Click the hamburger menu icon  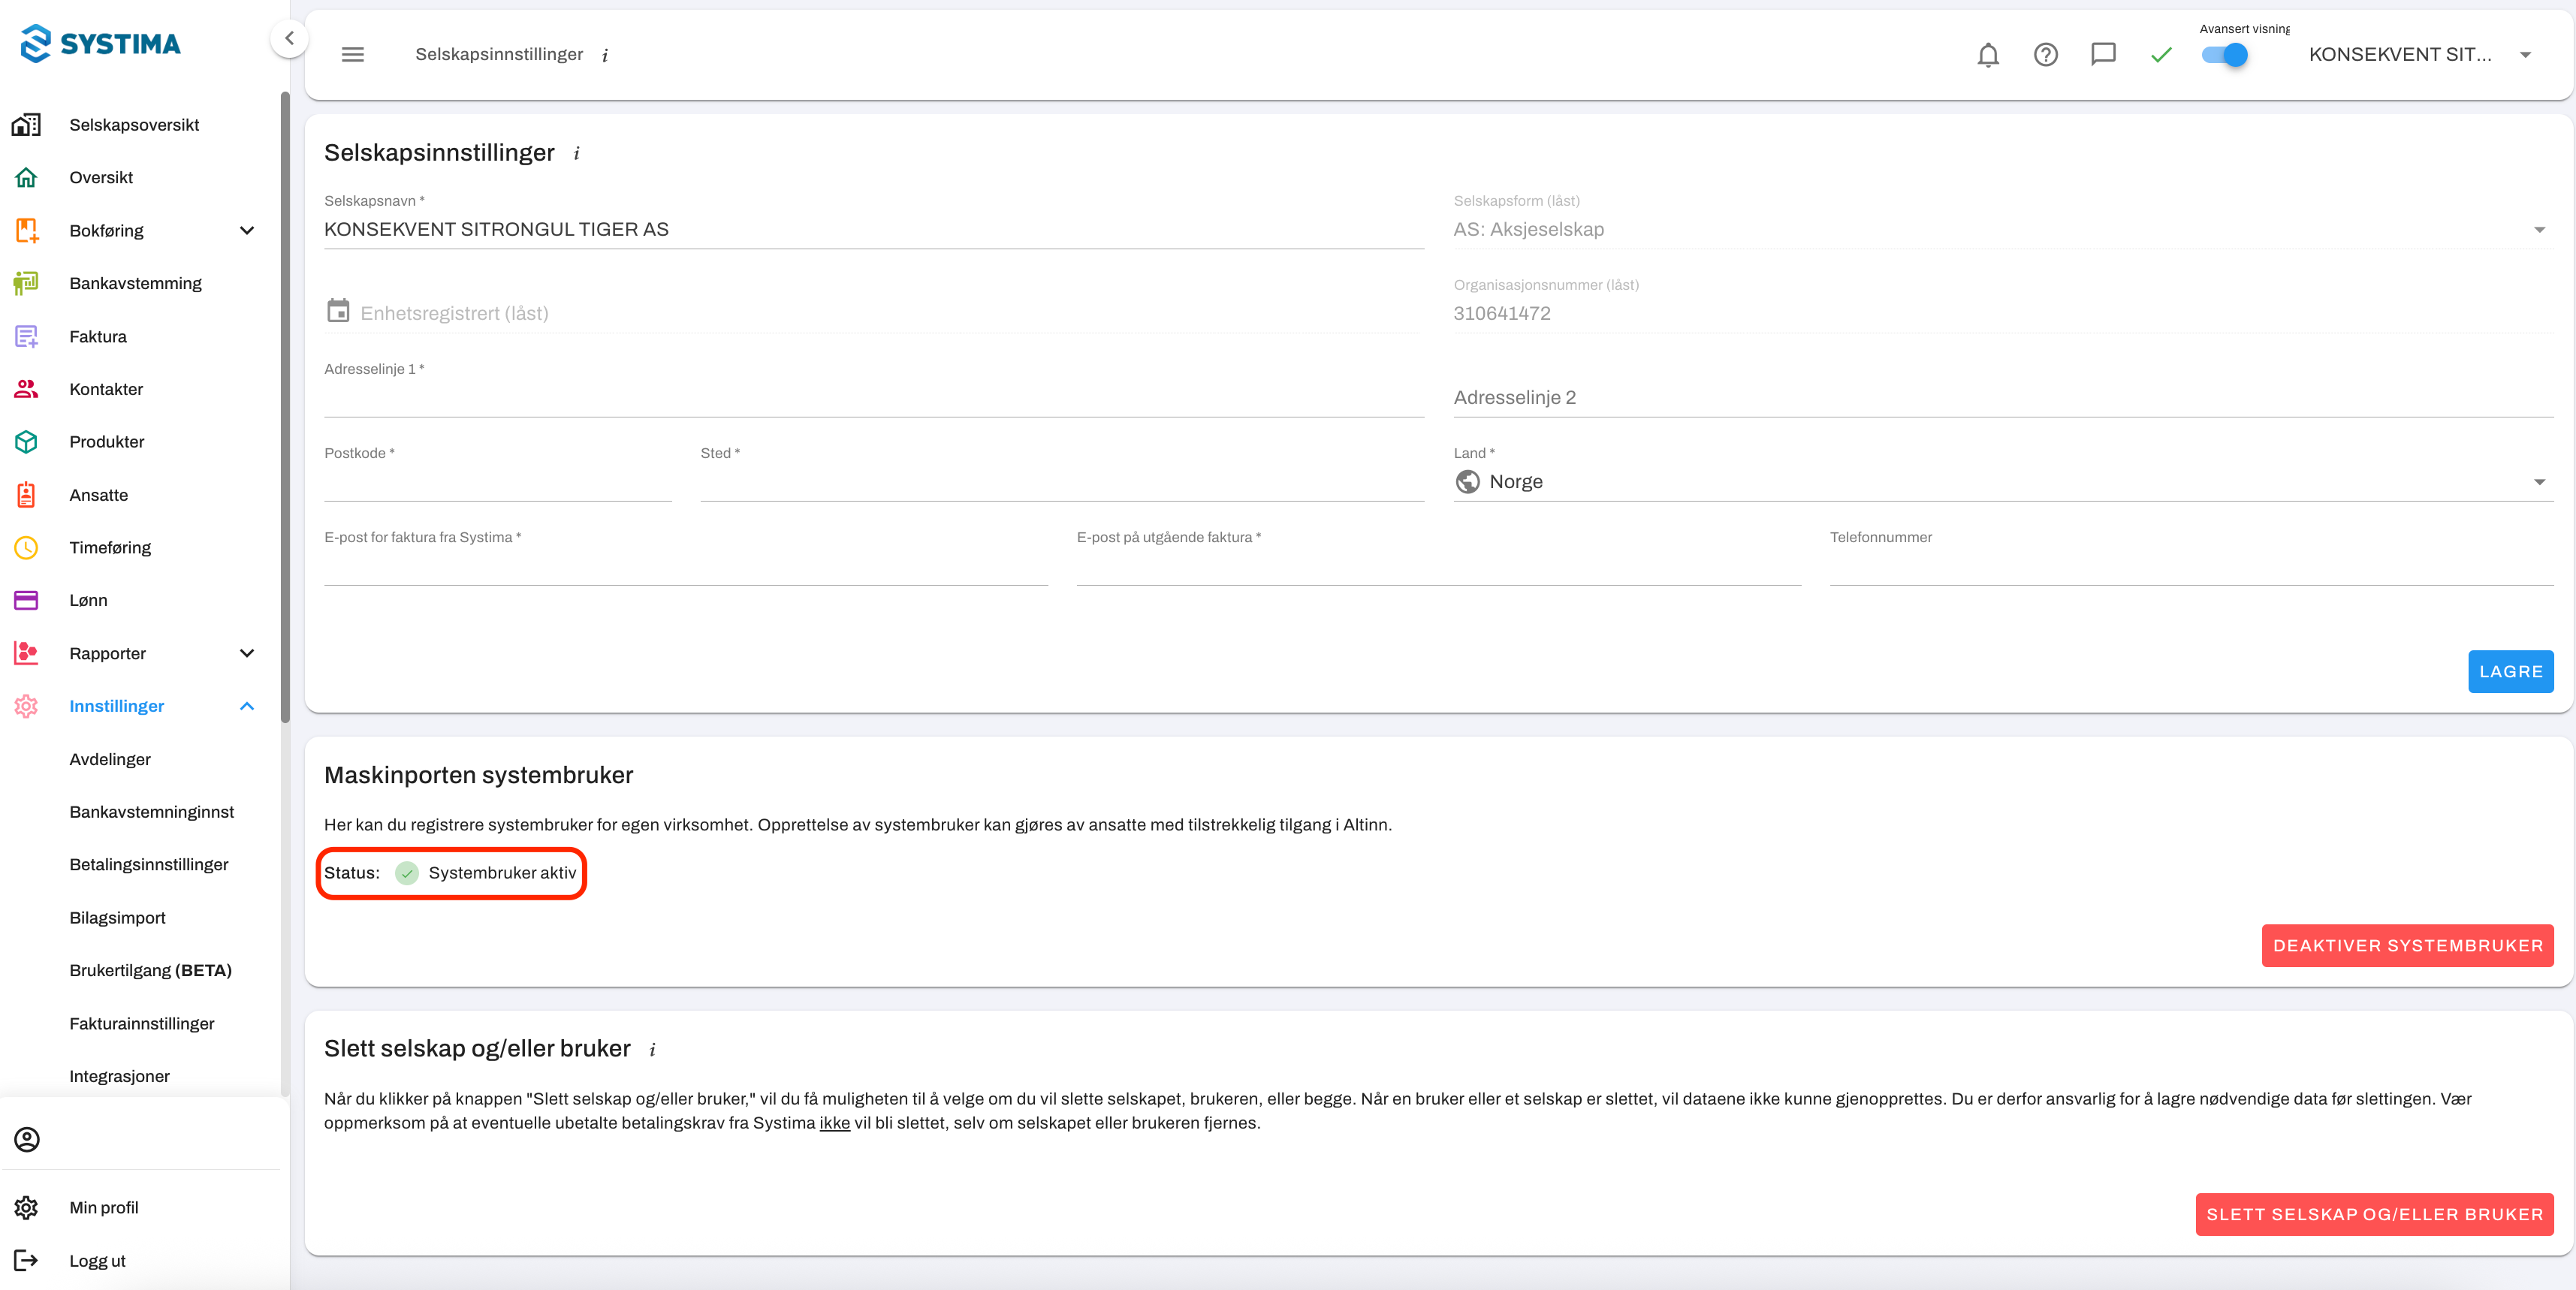pyautogui.click(x=353, y=55)
